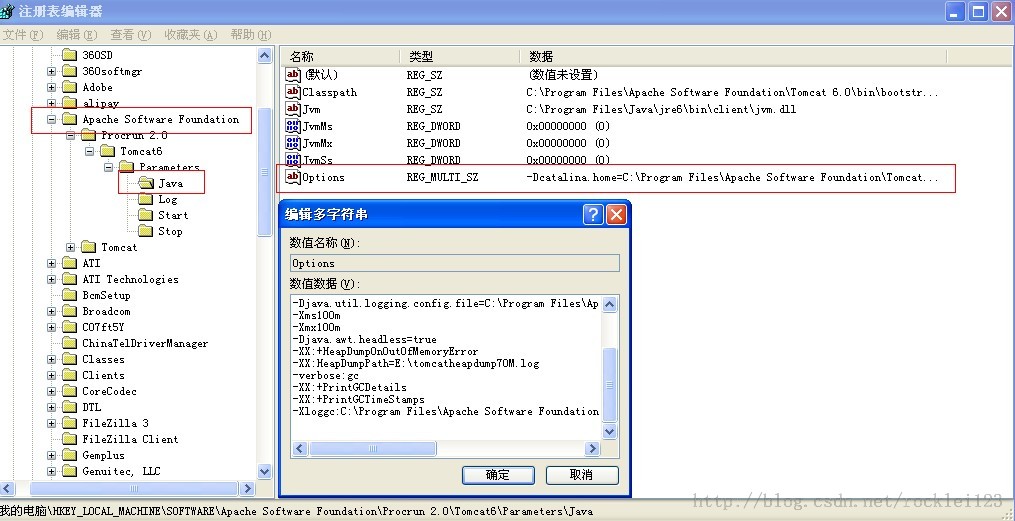Screen dimensions: 1015x521
Task: Collapse the Parameters key
Action: point(108,167)
